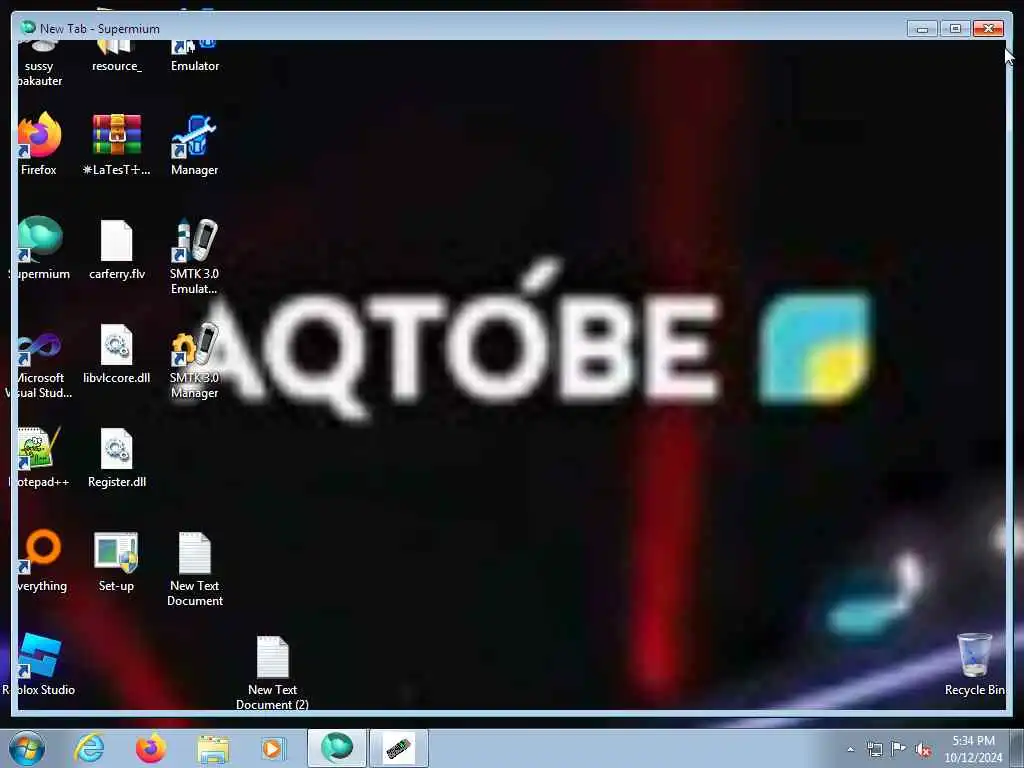Image resolution: width=1024 pixels, height=768 pixels.
Task: Open the SMTK 3.0 Emulator shortcut
Action: tap(194, 255)
